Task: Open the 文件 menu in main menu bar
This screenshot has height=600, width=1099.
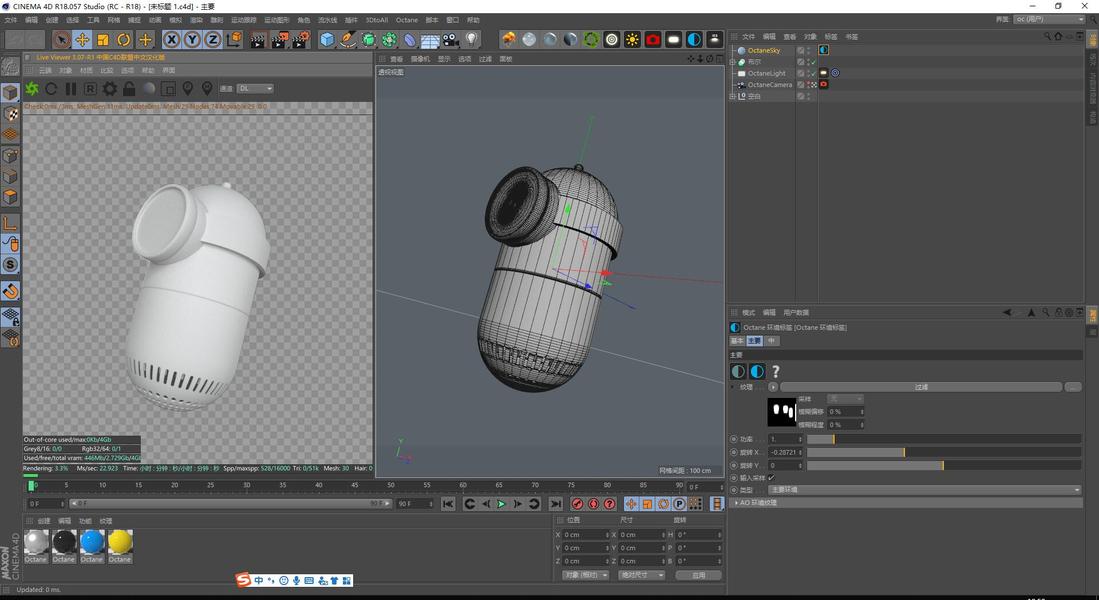Action: point(11,20)
